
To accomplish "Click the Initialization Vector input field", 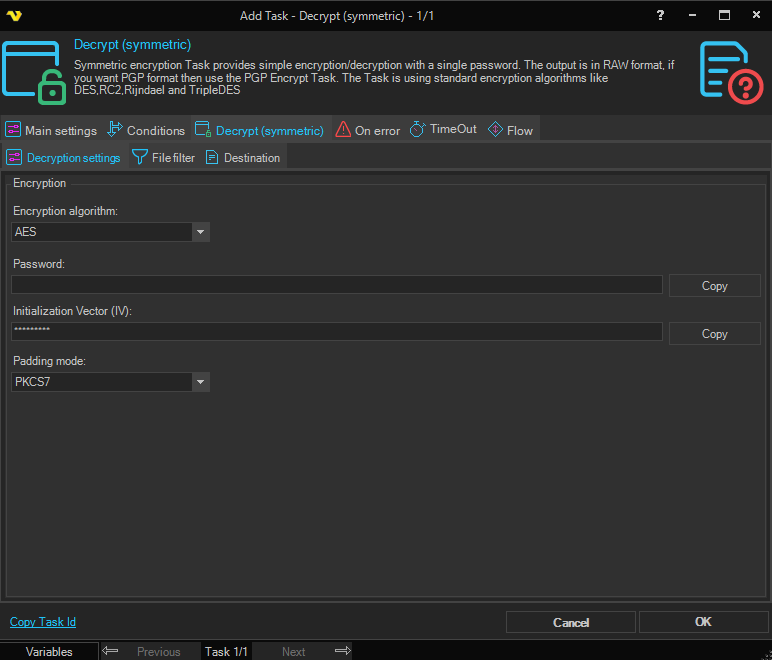I will [x=336, y=332].
